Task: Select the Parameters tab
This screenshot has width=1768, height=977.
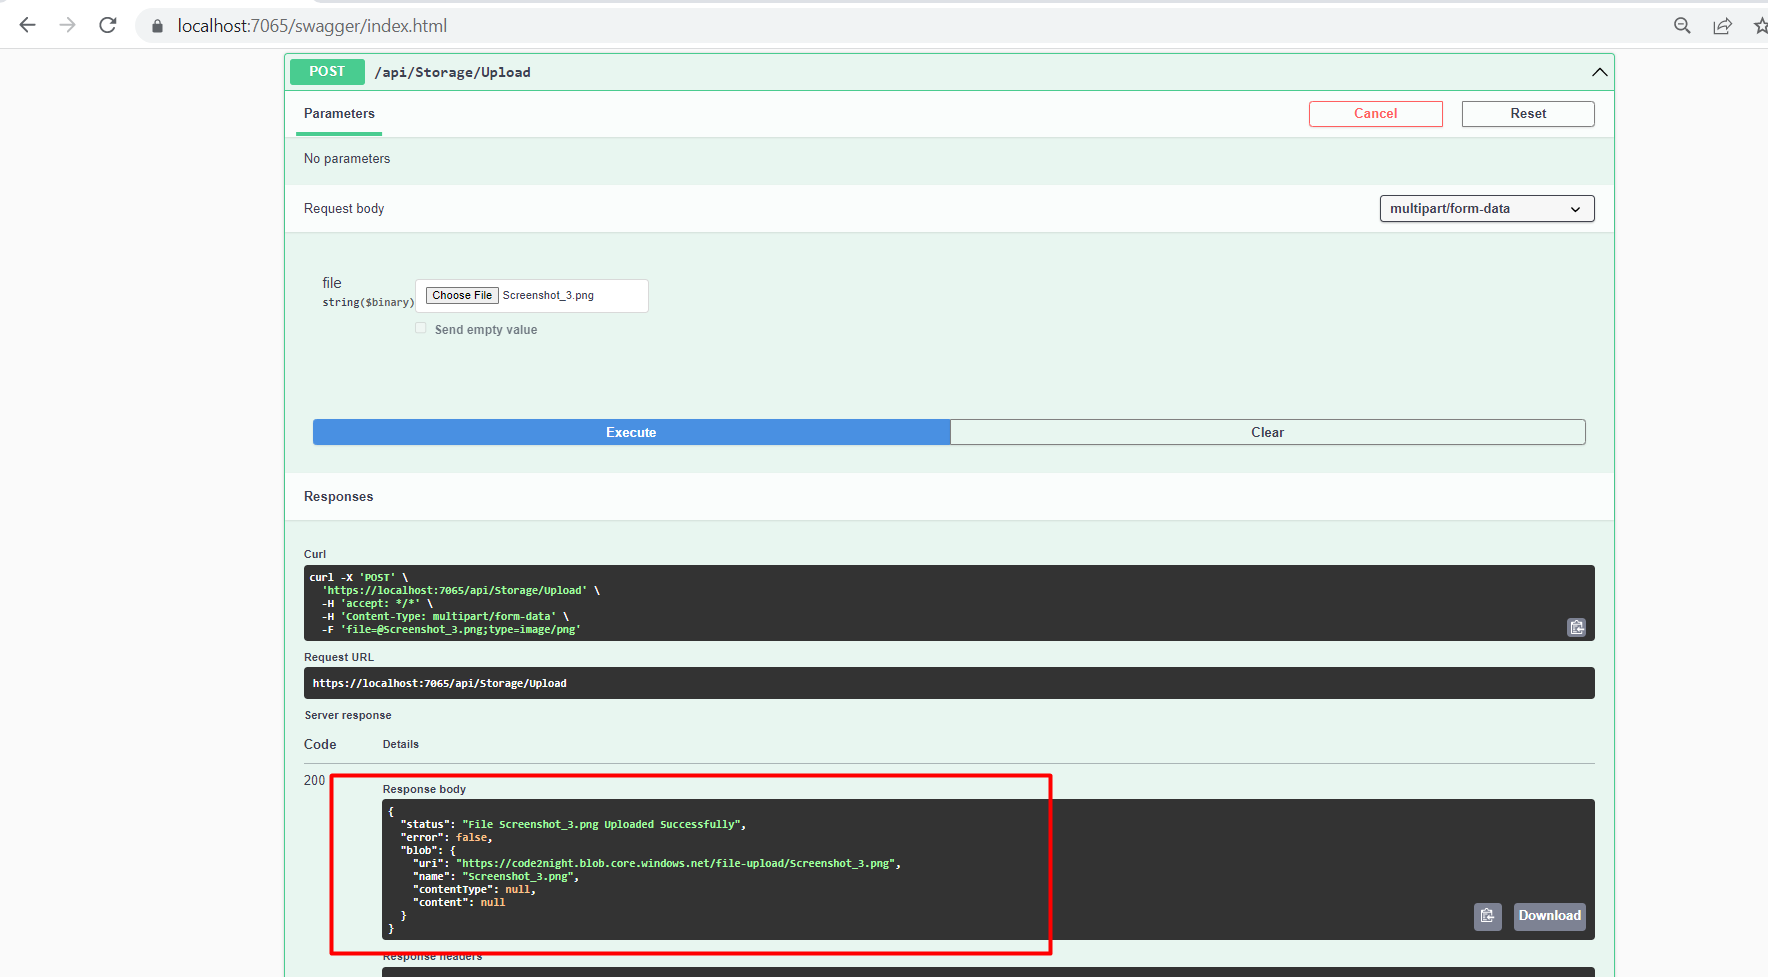Action: (339, 114)
